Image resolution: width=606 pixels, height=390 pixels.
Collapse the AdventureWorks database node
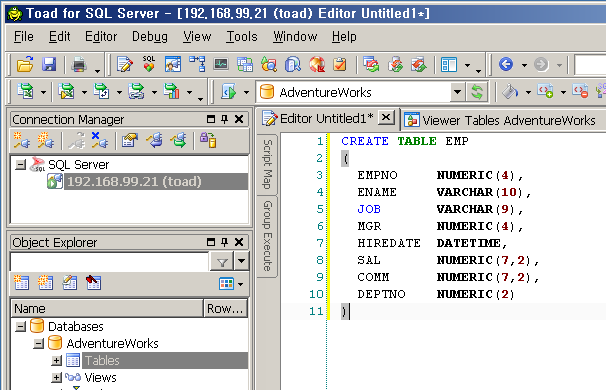click(x=39, y=344)
